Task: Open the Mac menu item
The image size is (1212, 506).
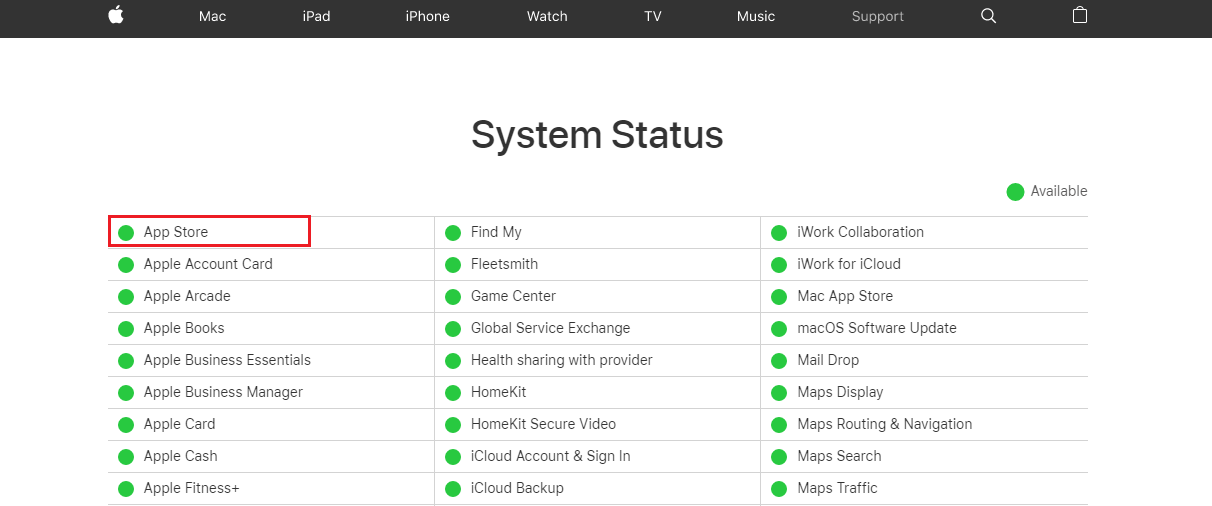Action: click(212, 16)
